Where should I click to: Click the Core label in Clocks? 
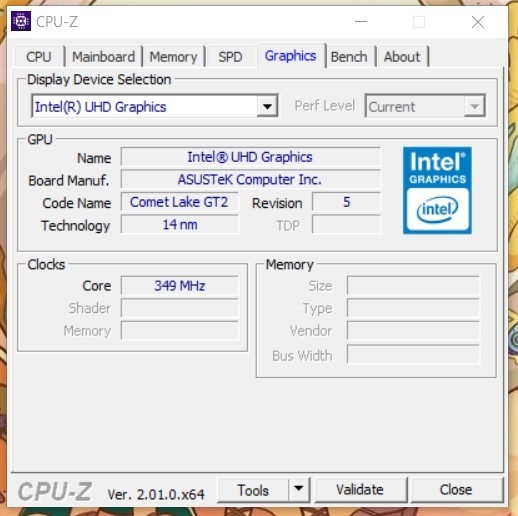click(x=97, y=286)
